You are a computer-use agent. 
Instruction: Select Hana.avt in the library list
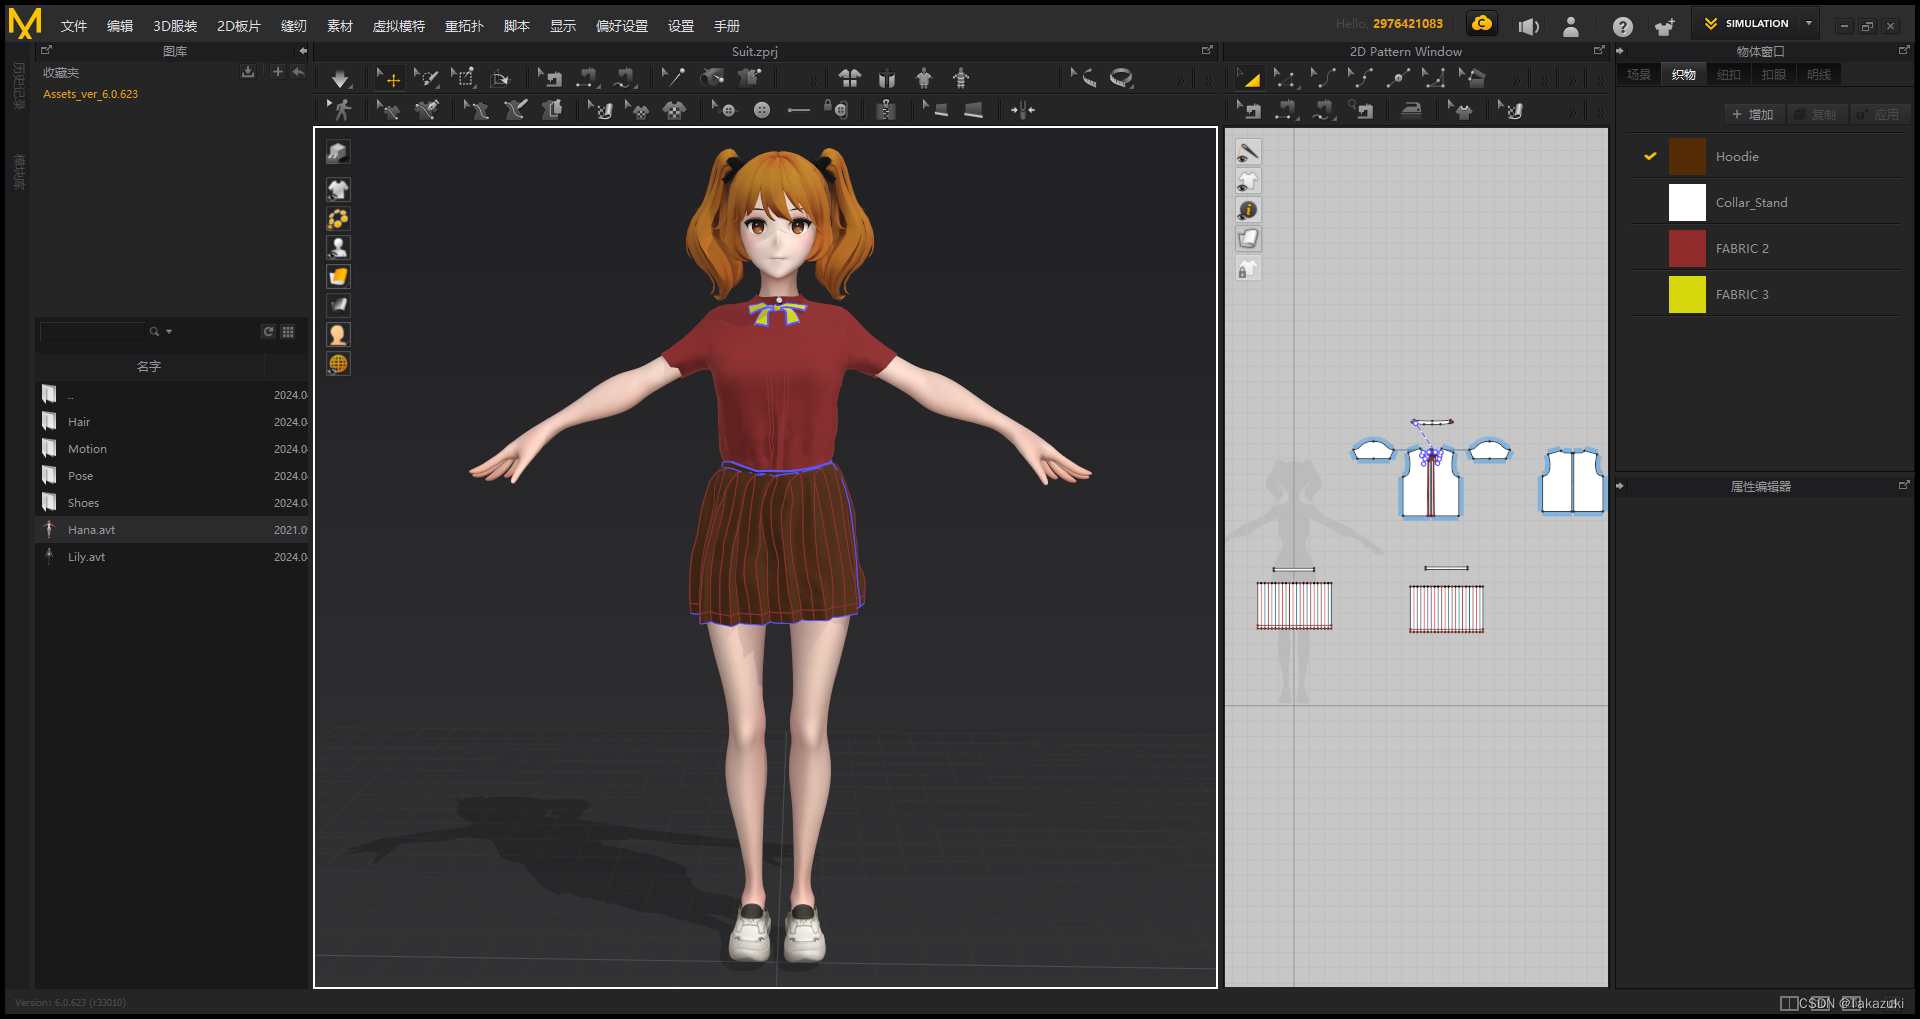click(91, 530)
